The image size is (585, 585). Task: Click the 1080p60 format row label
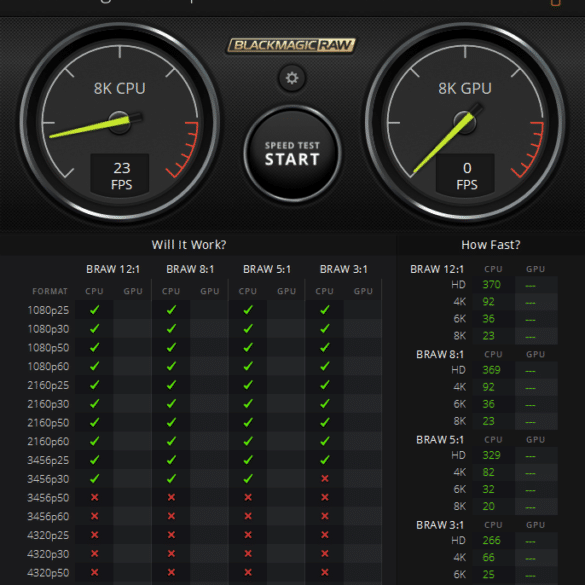[x=48, y=366]
